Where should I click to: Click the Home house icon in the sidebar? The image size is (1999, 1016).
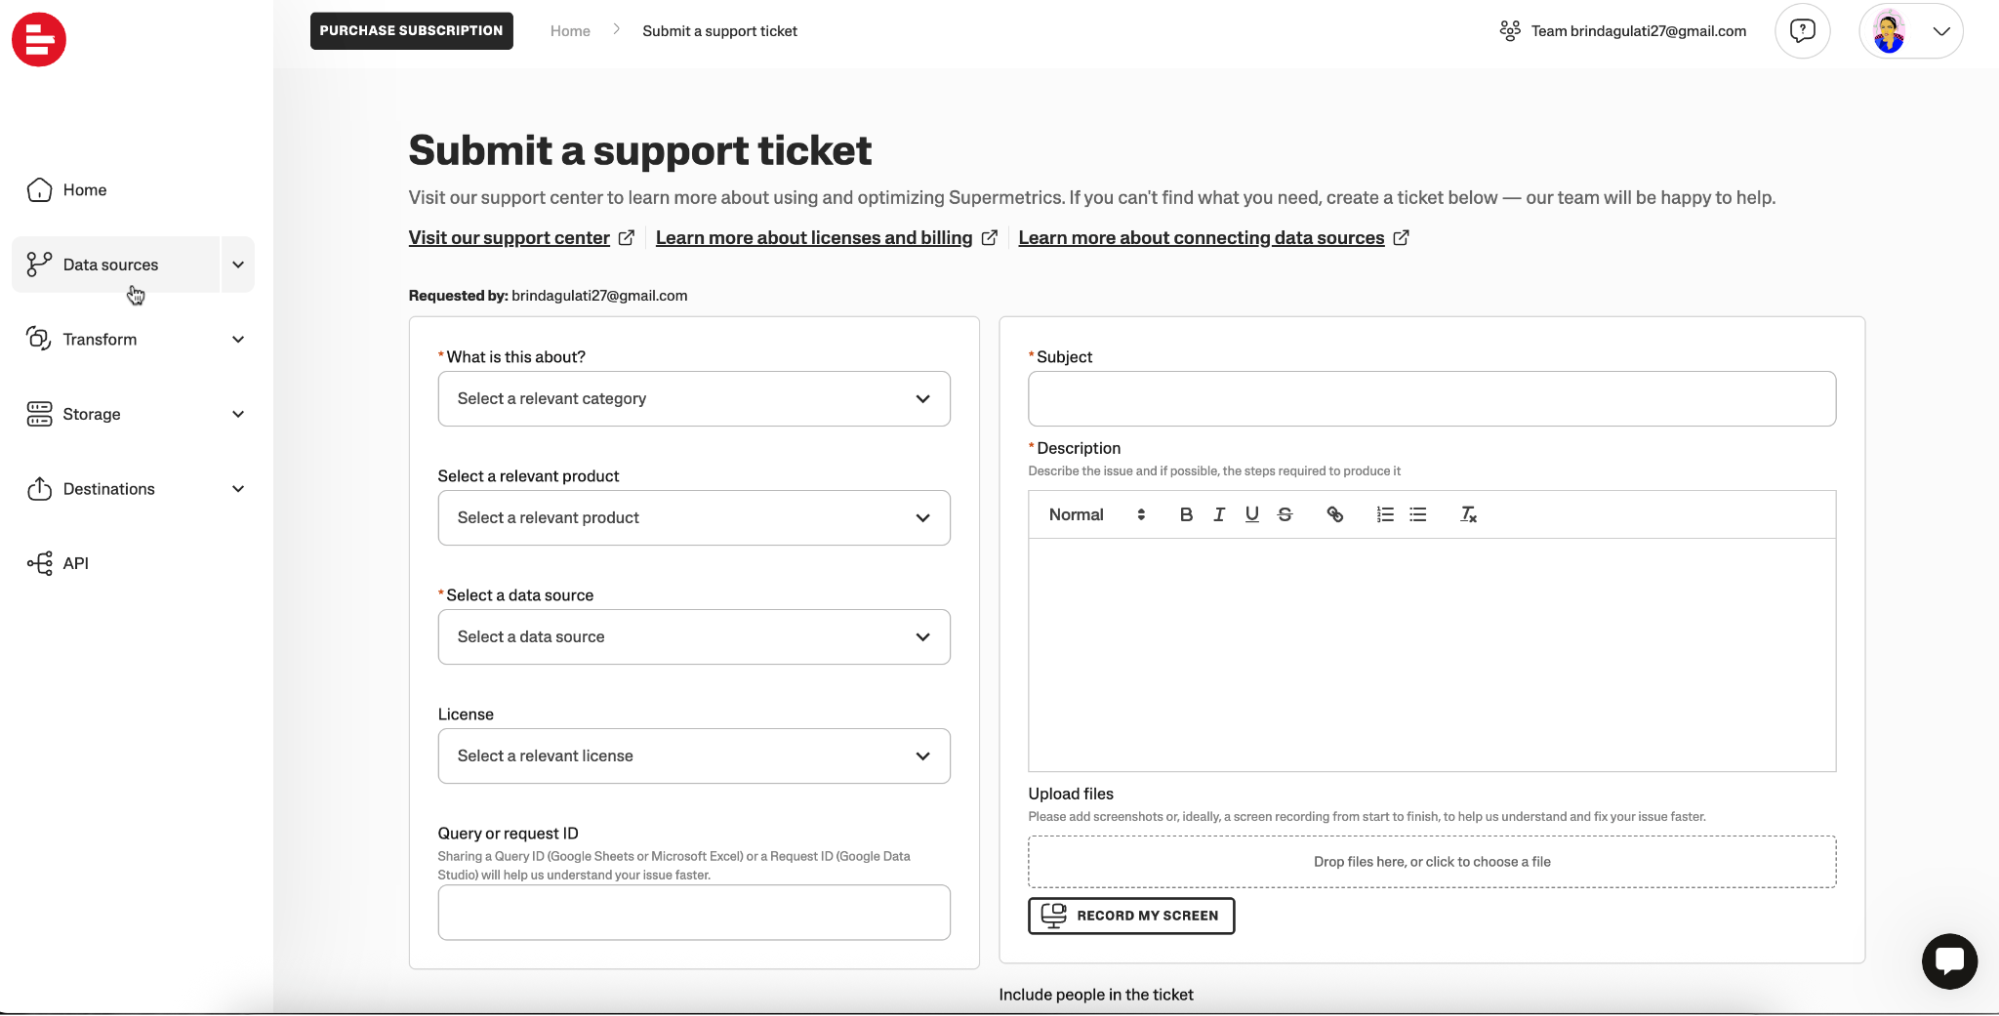click(39, 190)
